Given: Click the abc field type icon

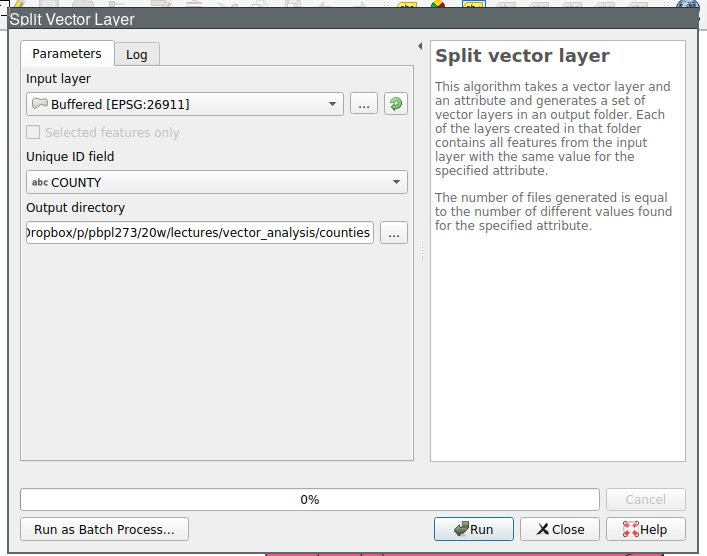Looking at the screenshot, I should (39, 183).
